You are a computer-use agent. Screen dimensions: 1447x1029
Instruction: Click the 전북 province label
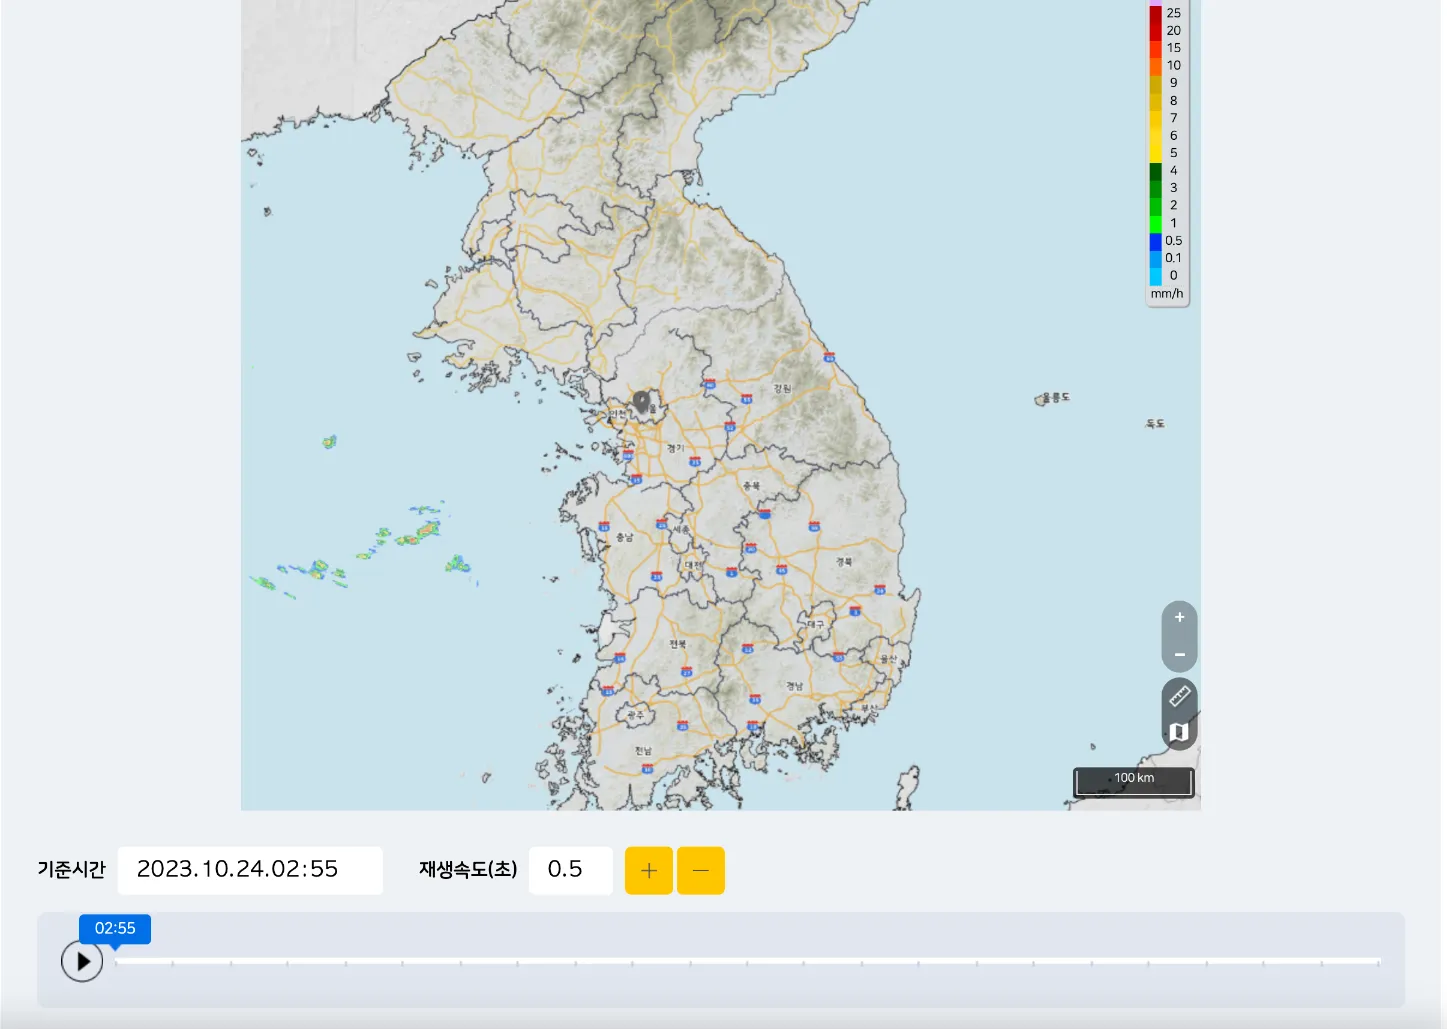678,644
